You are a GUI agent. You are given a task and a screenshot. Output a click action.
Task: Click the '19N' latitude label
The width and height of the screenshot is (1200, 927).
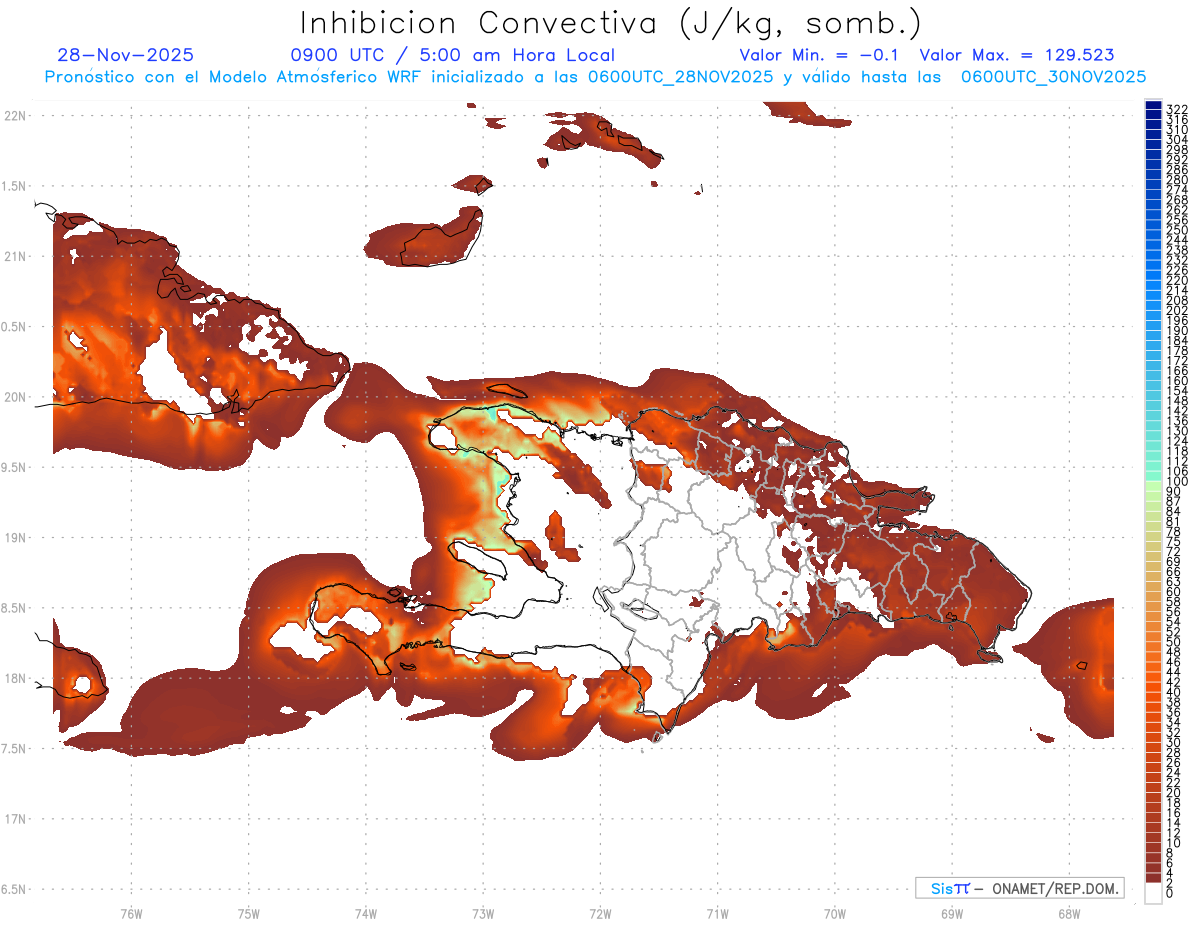coord(15,538)
